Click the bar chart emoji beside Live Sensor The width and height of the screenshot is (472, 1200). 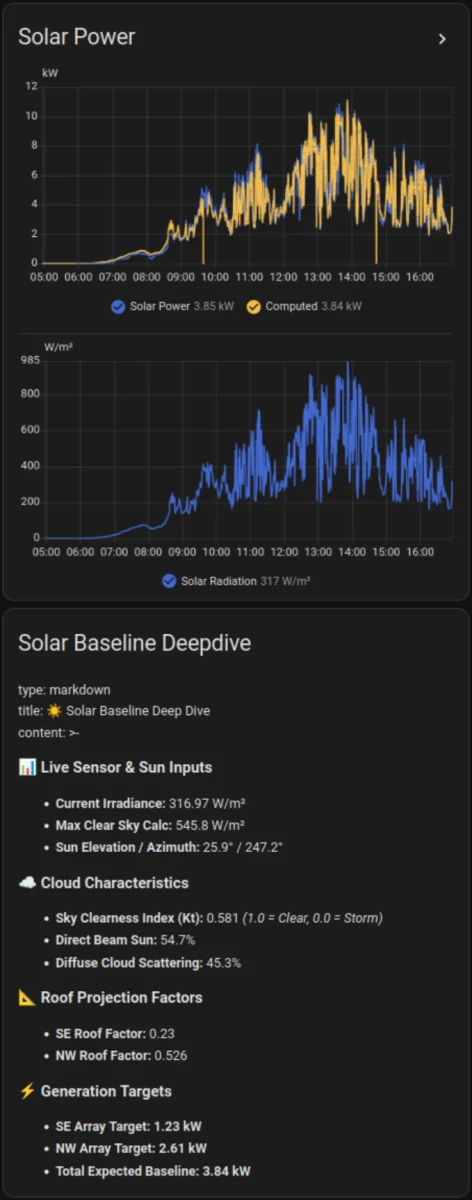coord(27,767)
